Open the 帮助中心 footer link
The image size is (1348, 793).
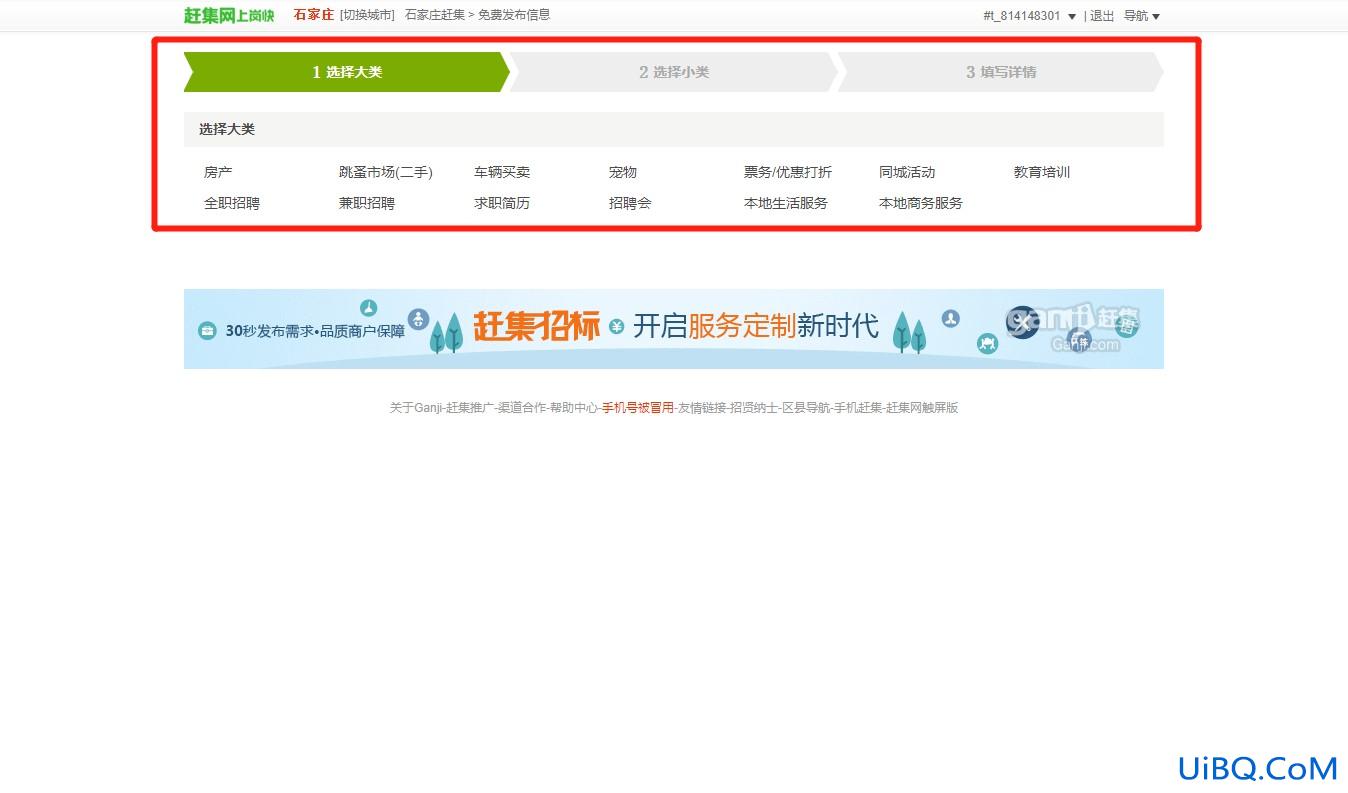pos(574,408)
